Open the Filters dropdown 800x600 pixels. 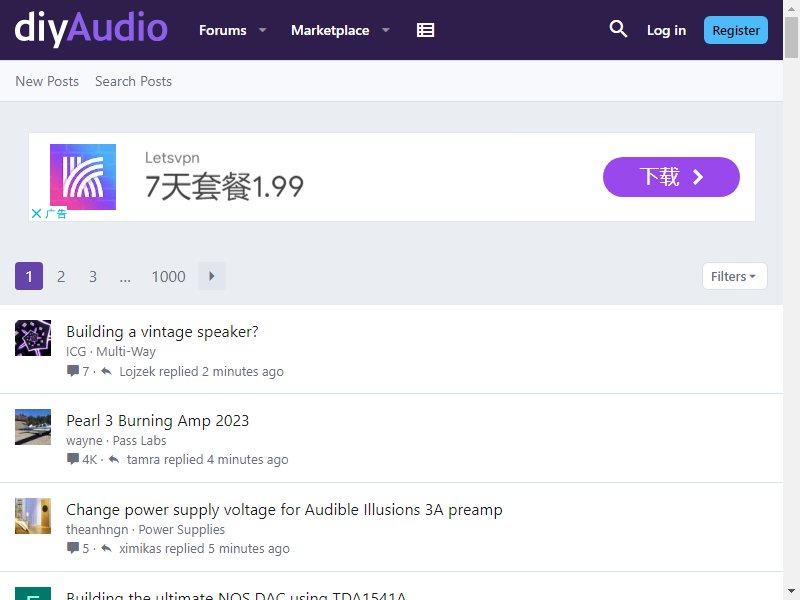point(734,276)
